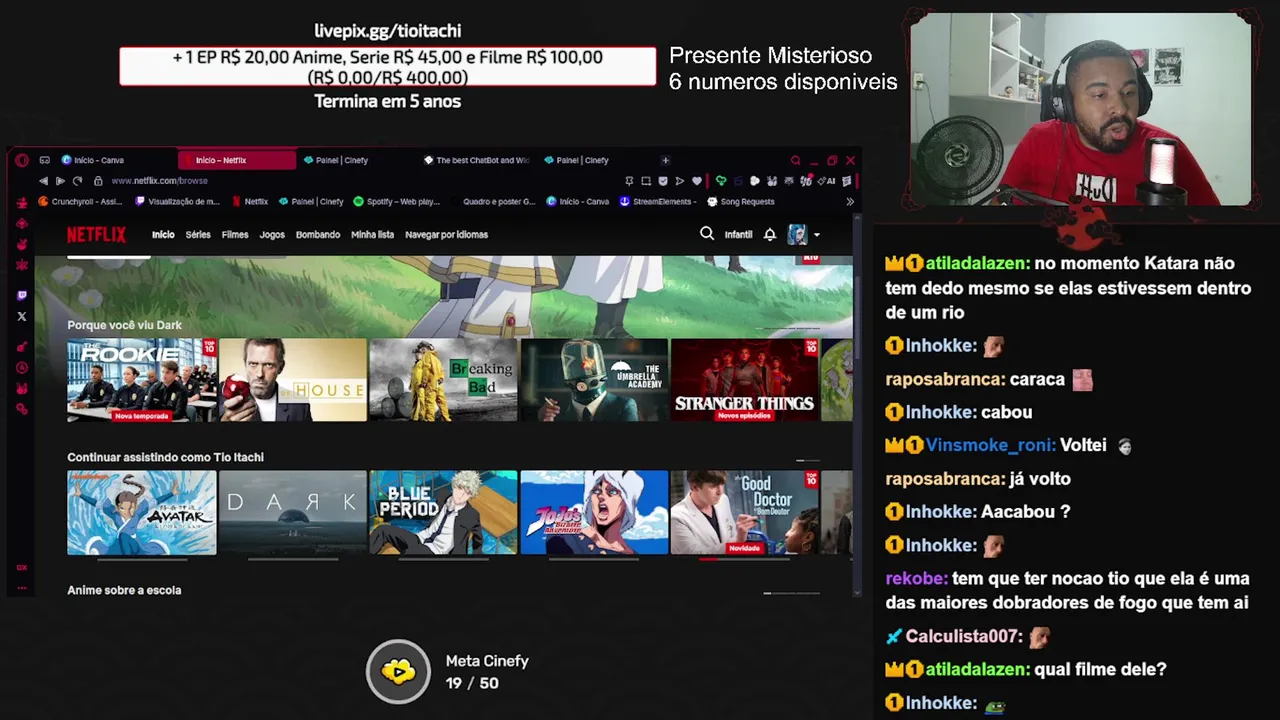Open the Painel | Cinefy bookmark

click(311, 201)
